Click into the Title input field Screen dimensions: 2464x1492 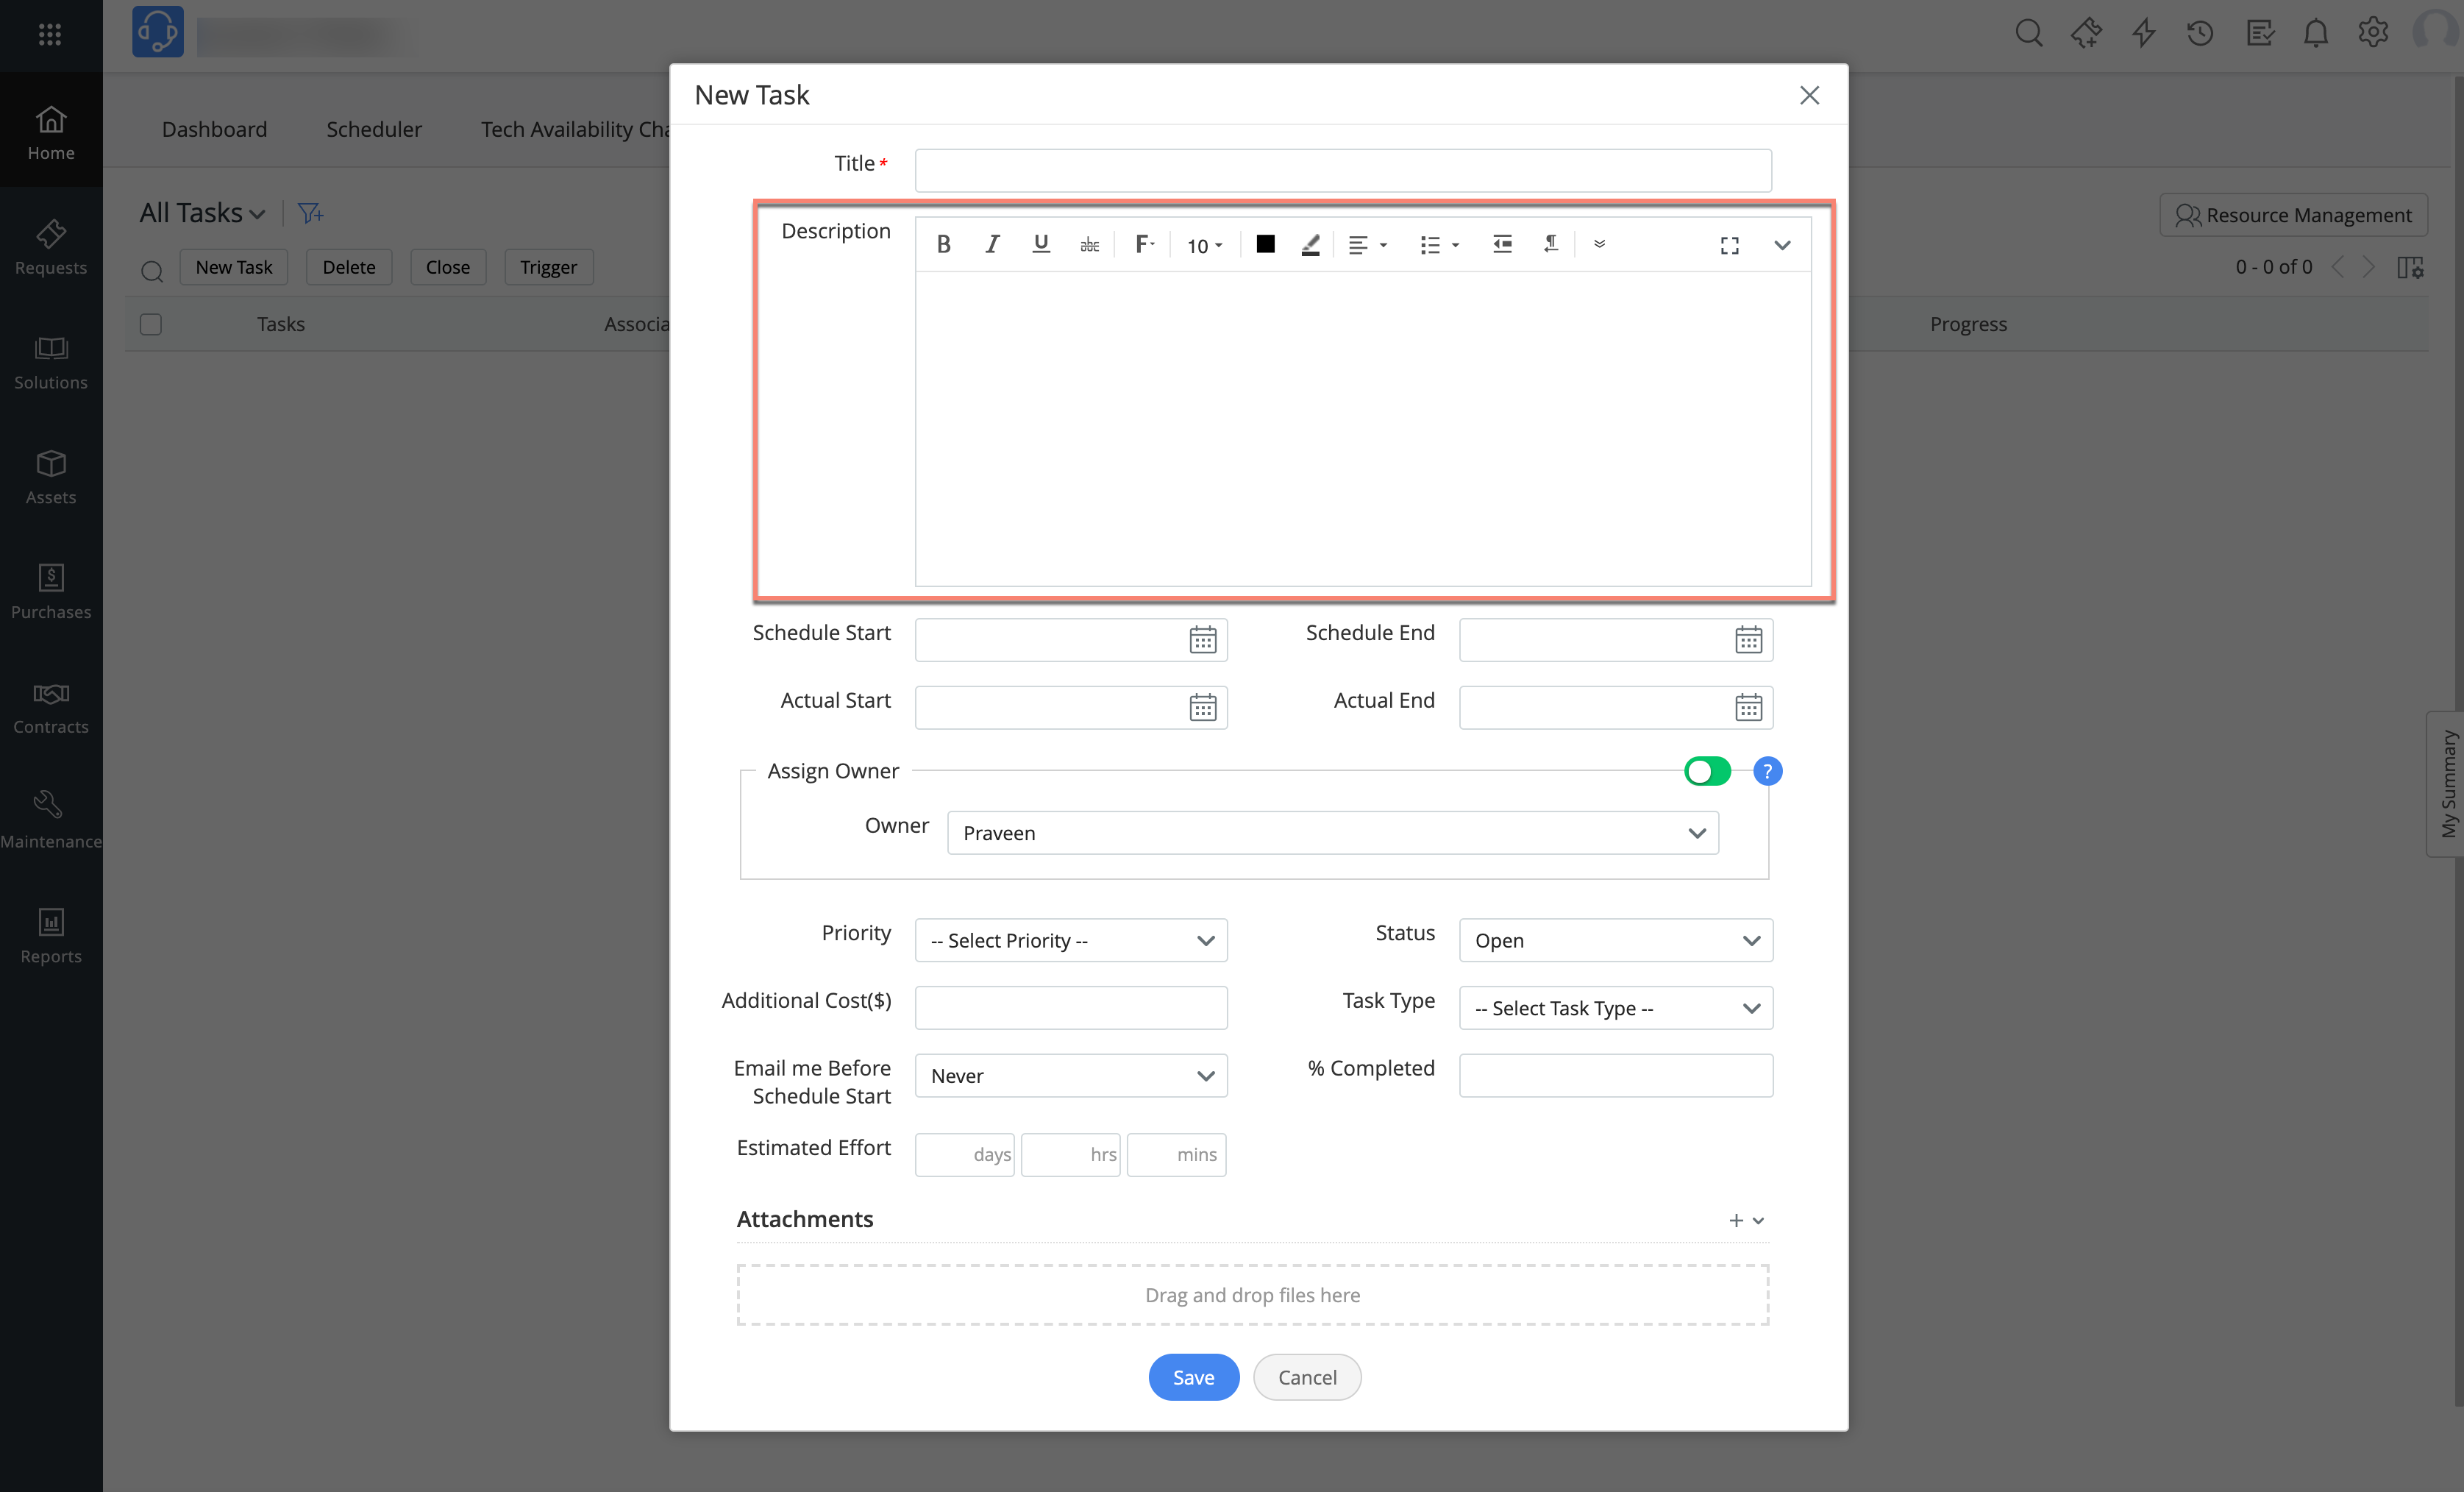(x=1342, y=170)
